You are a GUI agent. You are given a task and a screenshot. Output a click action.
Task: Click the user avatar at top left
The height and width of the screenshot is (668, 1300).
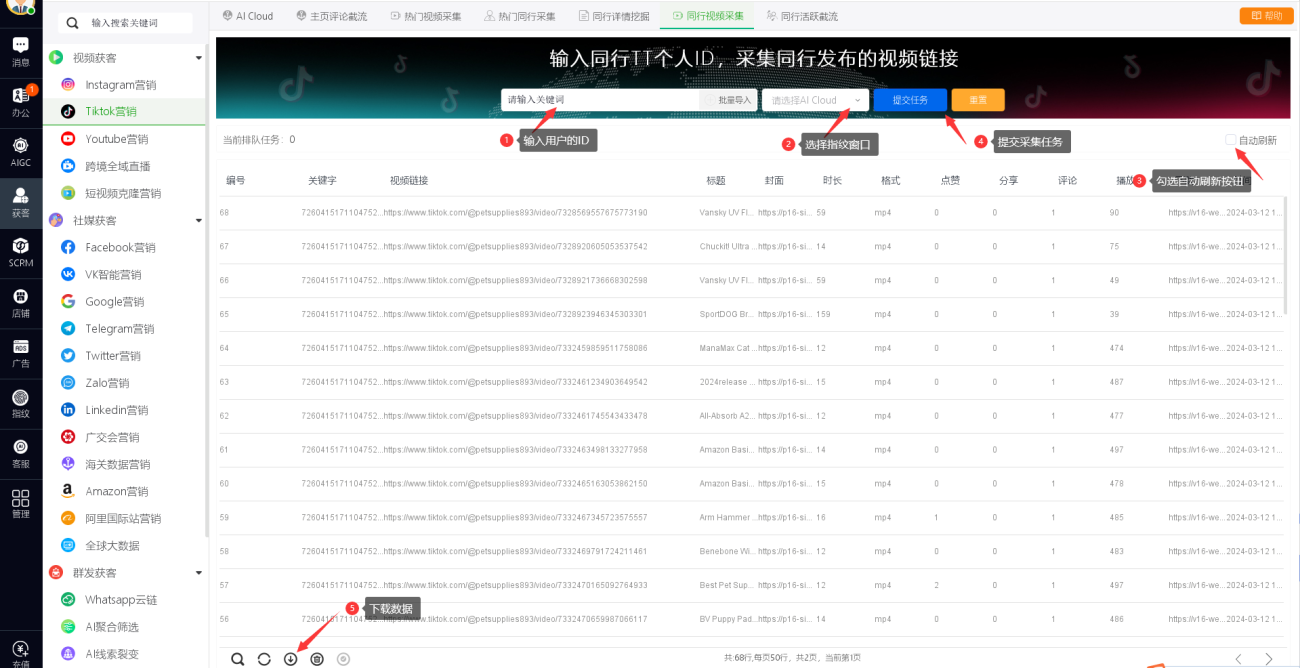[x=19, y=6]
